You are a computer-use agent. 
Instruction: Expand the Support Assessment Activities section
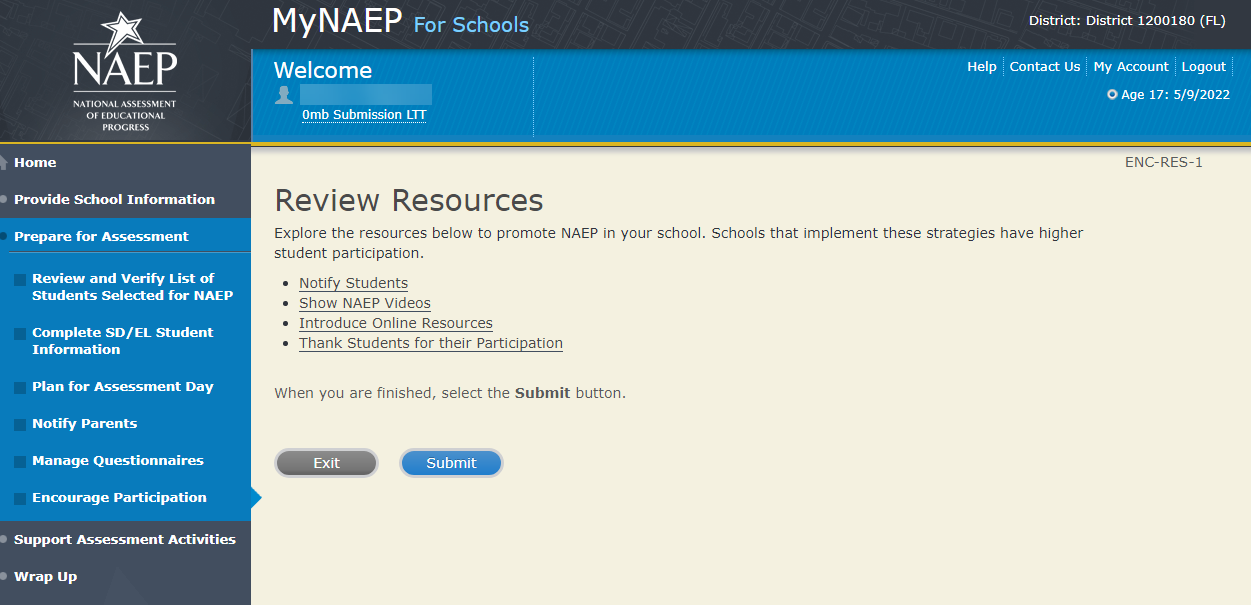click(x=124, y=539)
